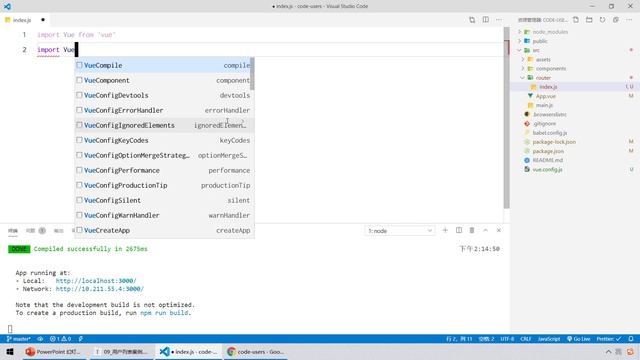The height and width of the screenshot is (360, 640).
Task: Click the lightning bolt status bar icon
Action: pos(81,339)
